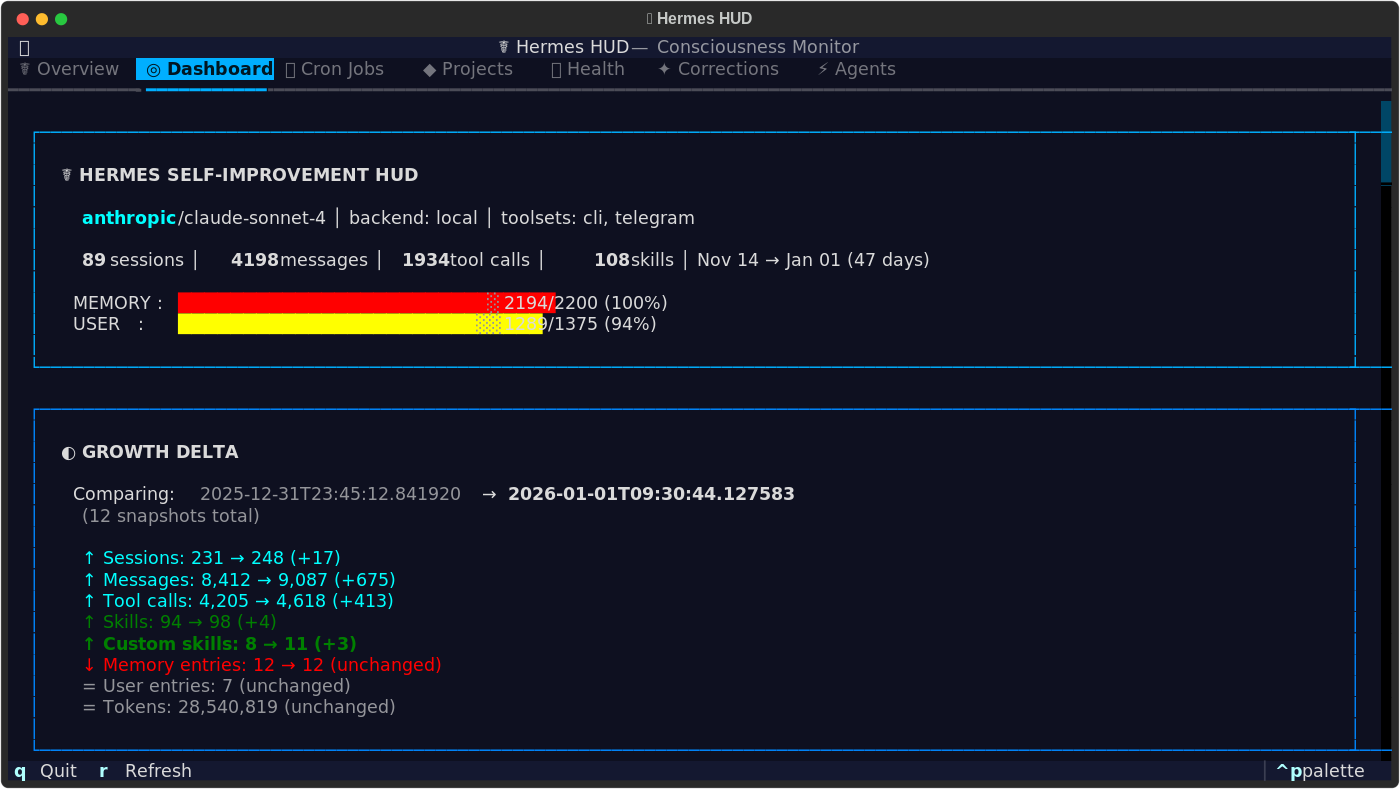Viewport: 1400px width, 789px height.
Task: Click 'Nov 14 → Jan 01 (47 days)' range
Action: click(813, 260)
